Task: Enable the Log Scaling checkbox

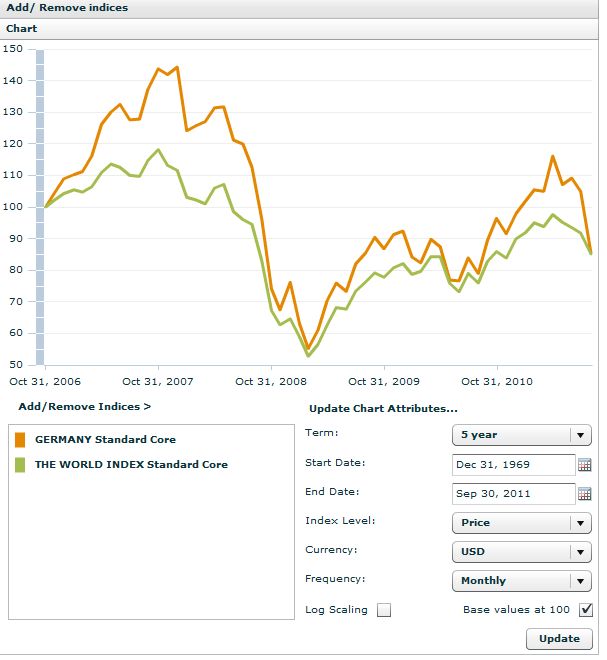Action: point(383,610)
